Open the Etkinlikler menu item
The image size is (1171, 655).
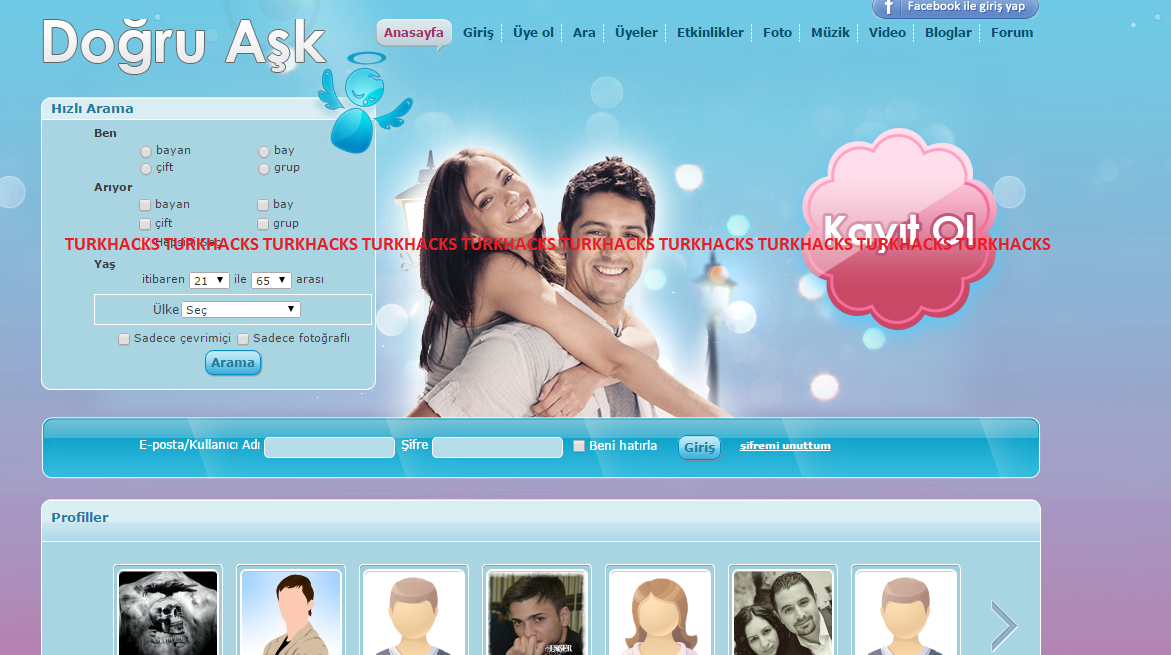[x=710, y=33]
